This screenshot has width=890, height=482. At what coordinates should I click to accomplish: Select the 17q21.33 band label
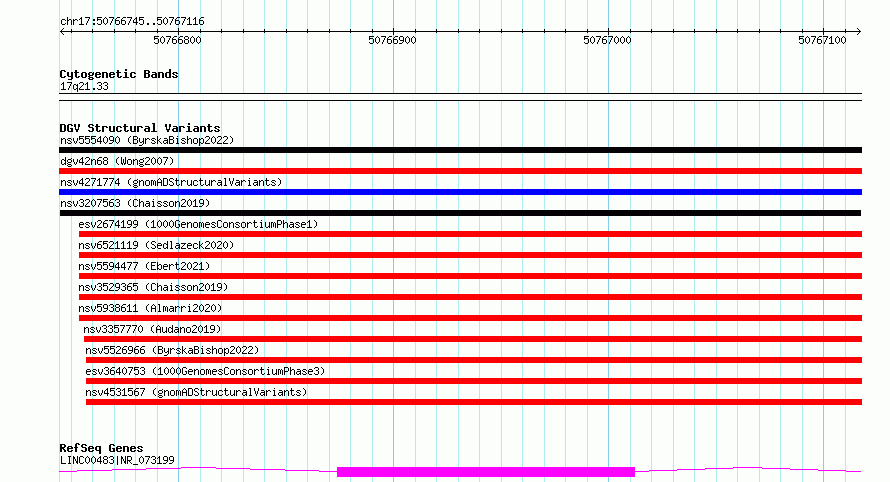84,87
